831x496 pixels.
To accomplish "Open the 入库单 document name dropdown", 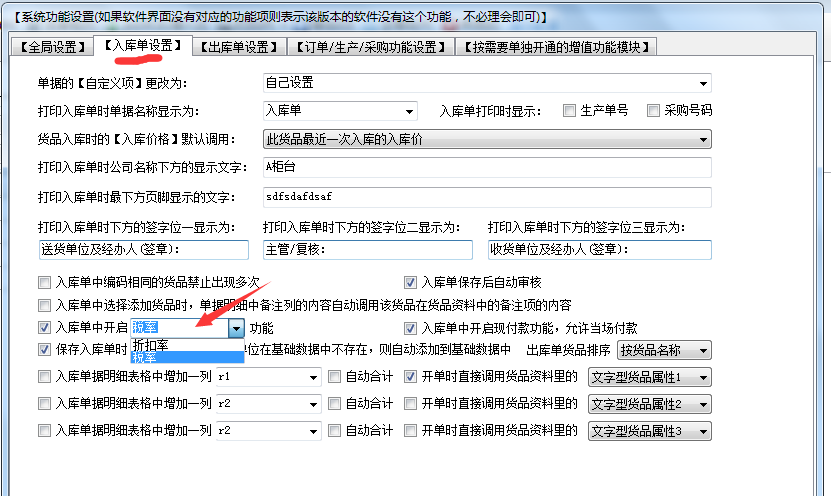I will (x=409, y=111).
